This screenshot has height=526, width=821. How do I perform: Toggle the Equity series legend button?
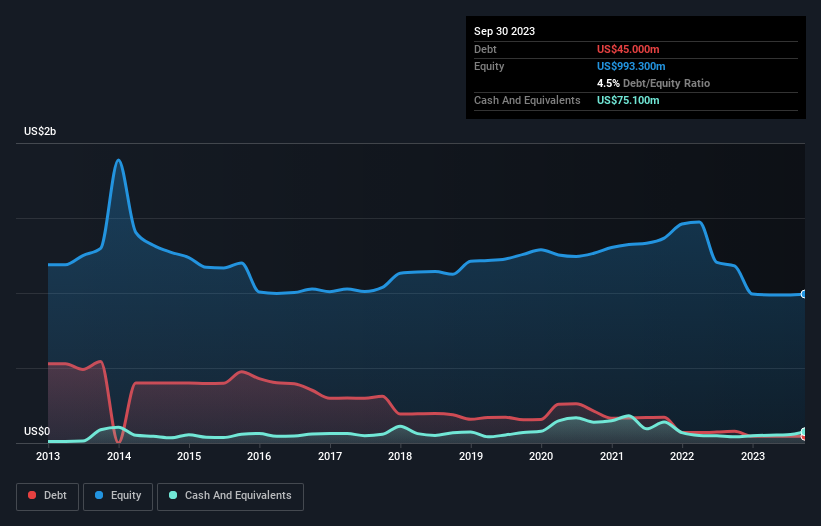[x=118, y=496]
